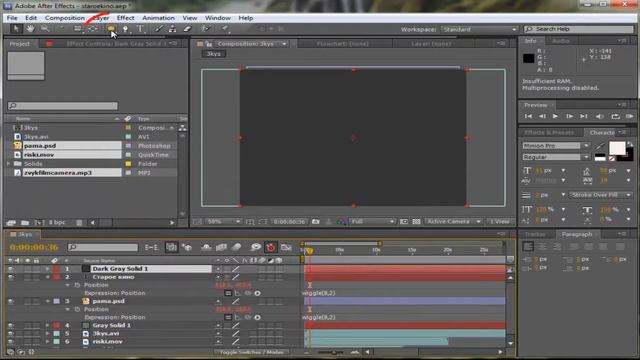Select the Rectangle mask shape tool

[x=111, y=29]
